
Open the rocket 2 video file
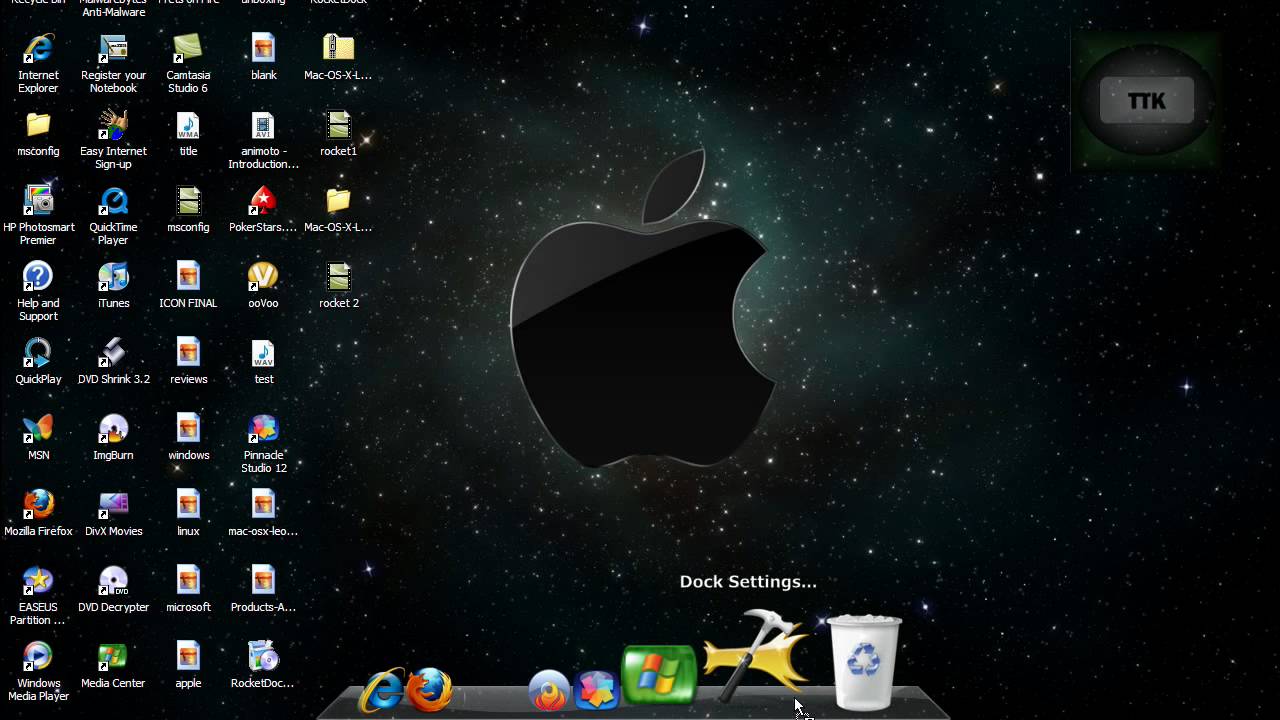tap(338, 278)
